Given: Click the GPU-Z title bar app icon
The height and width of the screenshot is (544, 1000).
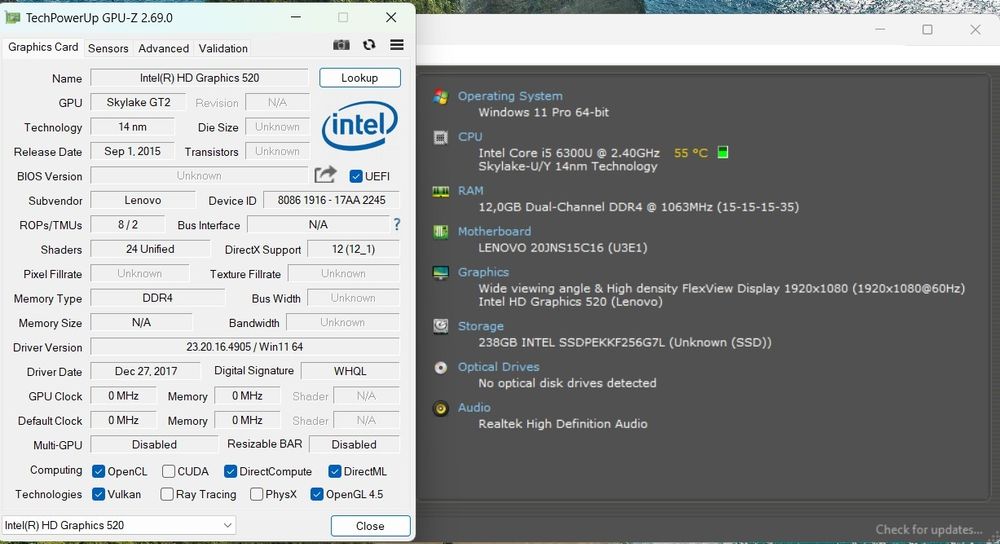Looking at the screenshot, I should pos(13,18).
